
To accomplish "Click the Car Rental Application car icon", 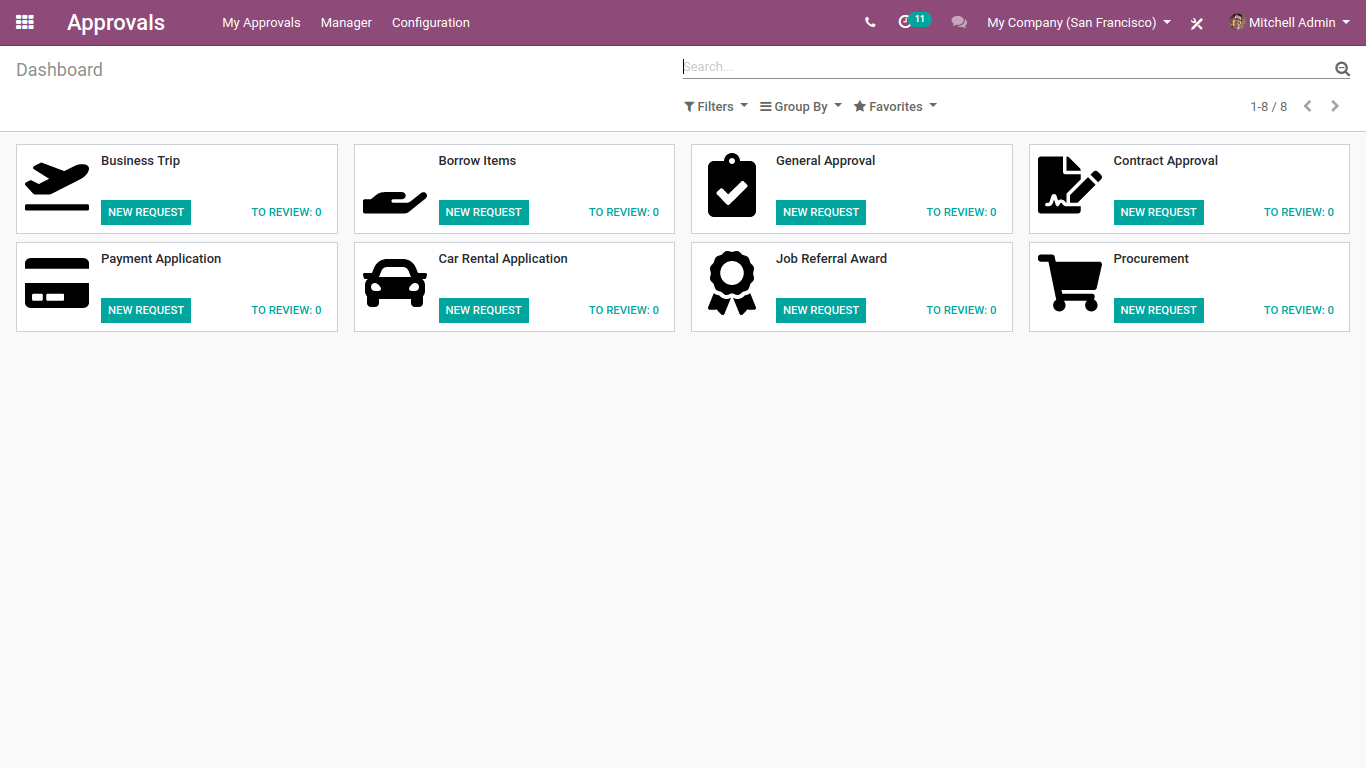I will coord(395,283).
